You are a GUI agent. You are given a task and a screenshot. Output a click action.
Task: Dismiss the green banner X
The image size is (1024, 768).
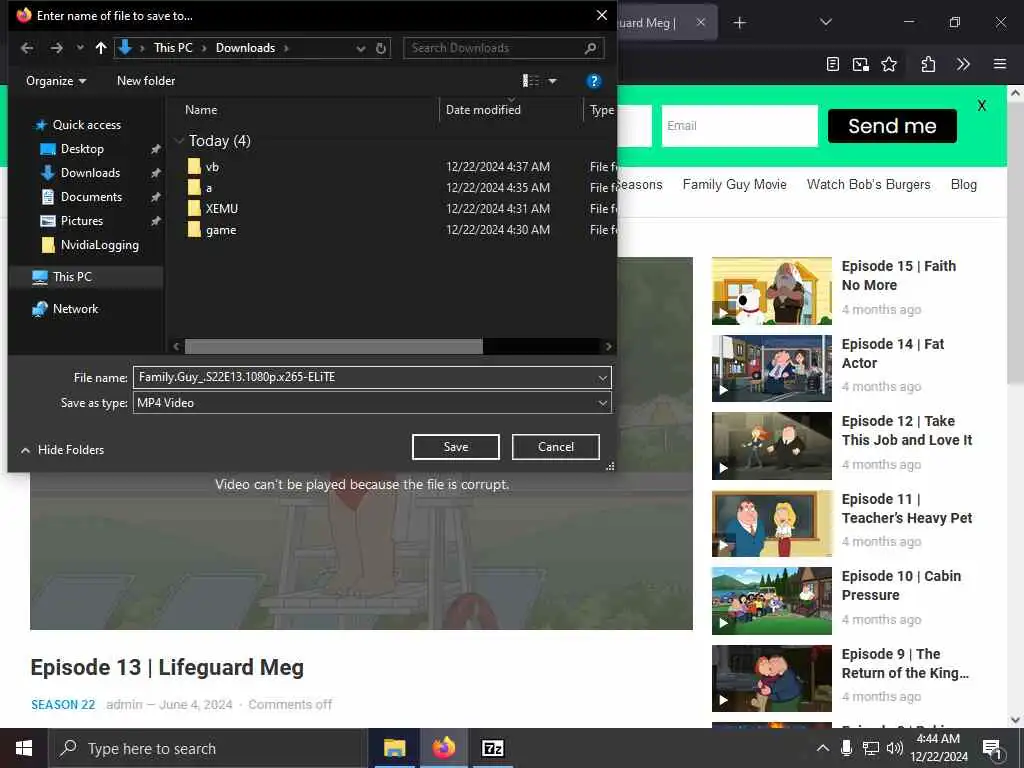tap(982, 106)
